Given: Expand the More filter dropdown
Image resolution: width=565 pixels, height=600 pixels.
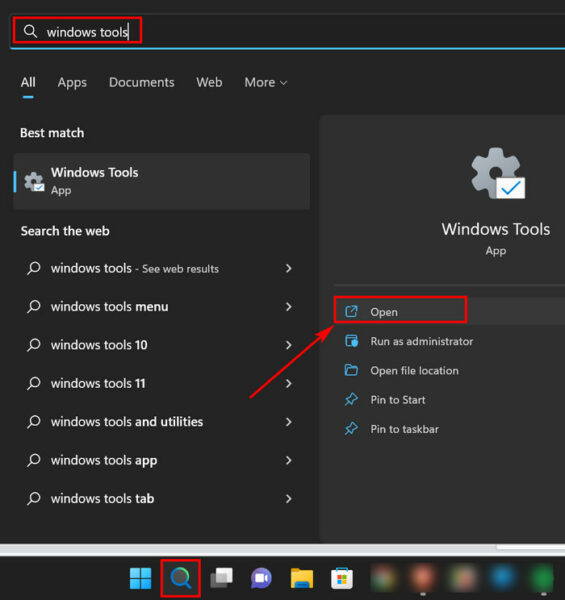Looking at the screenshot, I should click(266, 82).
